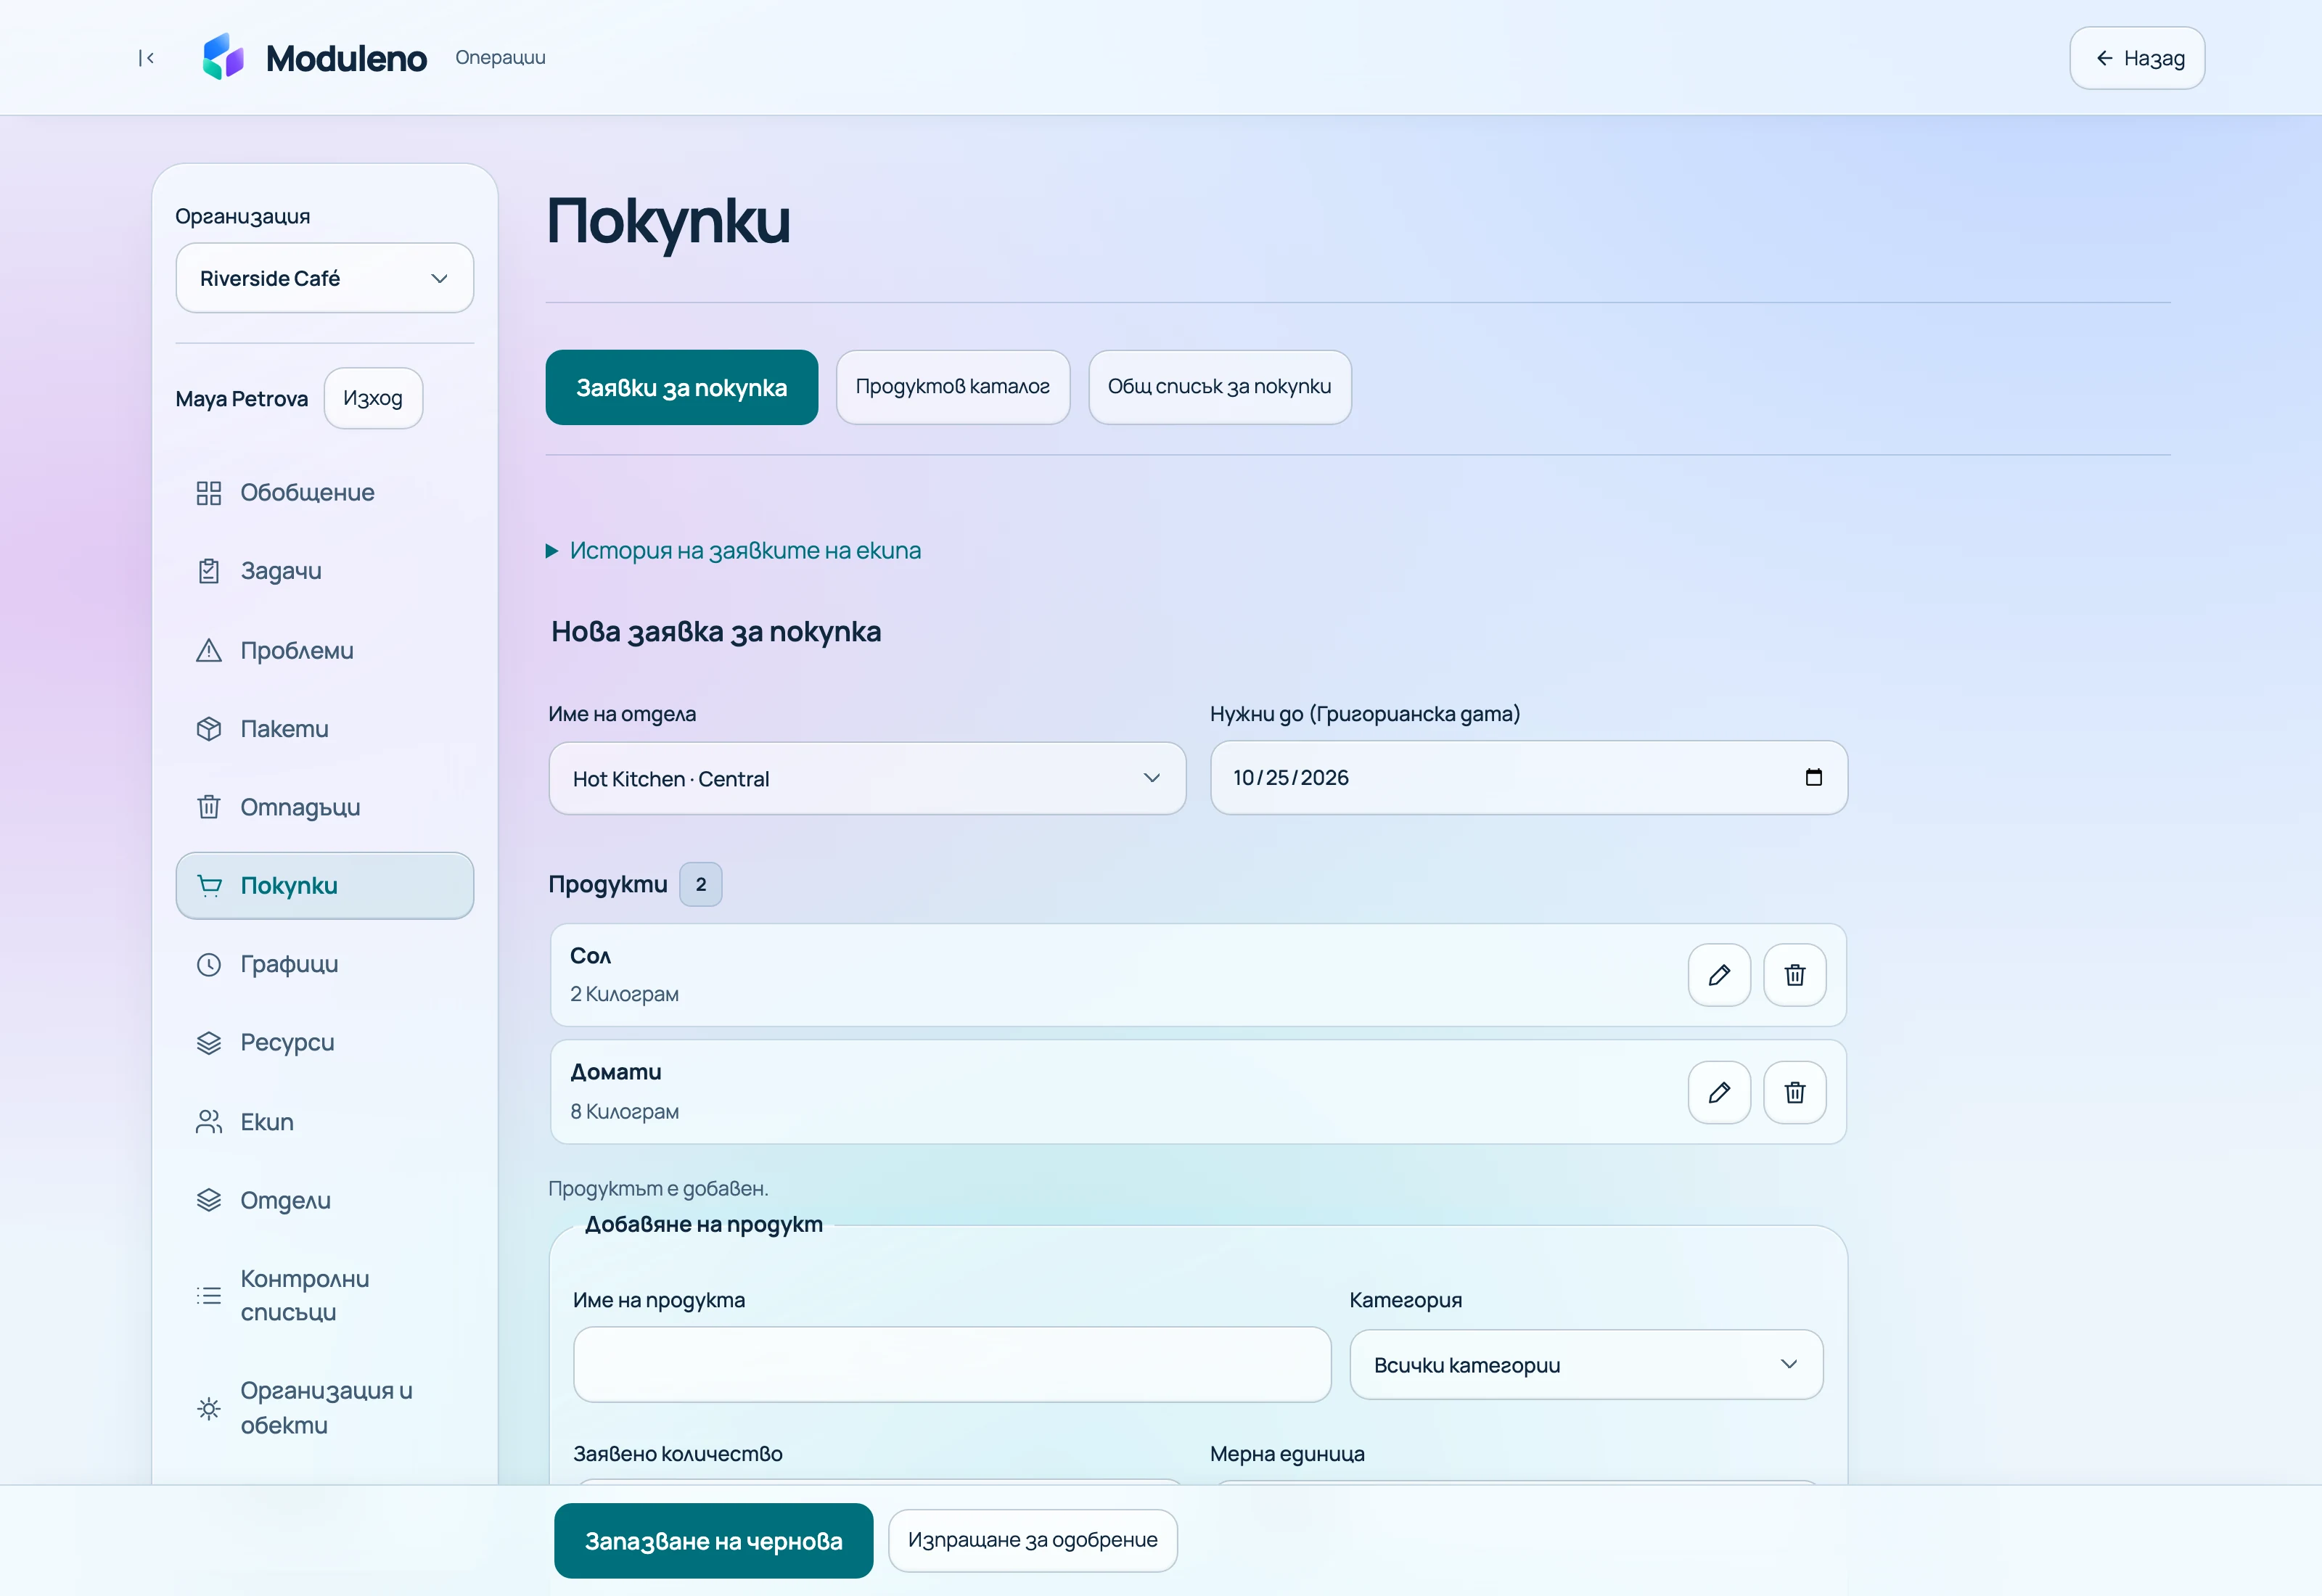Switch to Заявки за покупка tab
2322x1596 pixels.
(681, 387)
